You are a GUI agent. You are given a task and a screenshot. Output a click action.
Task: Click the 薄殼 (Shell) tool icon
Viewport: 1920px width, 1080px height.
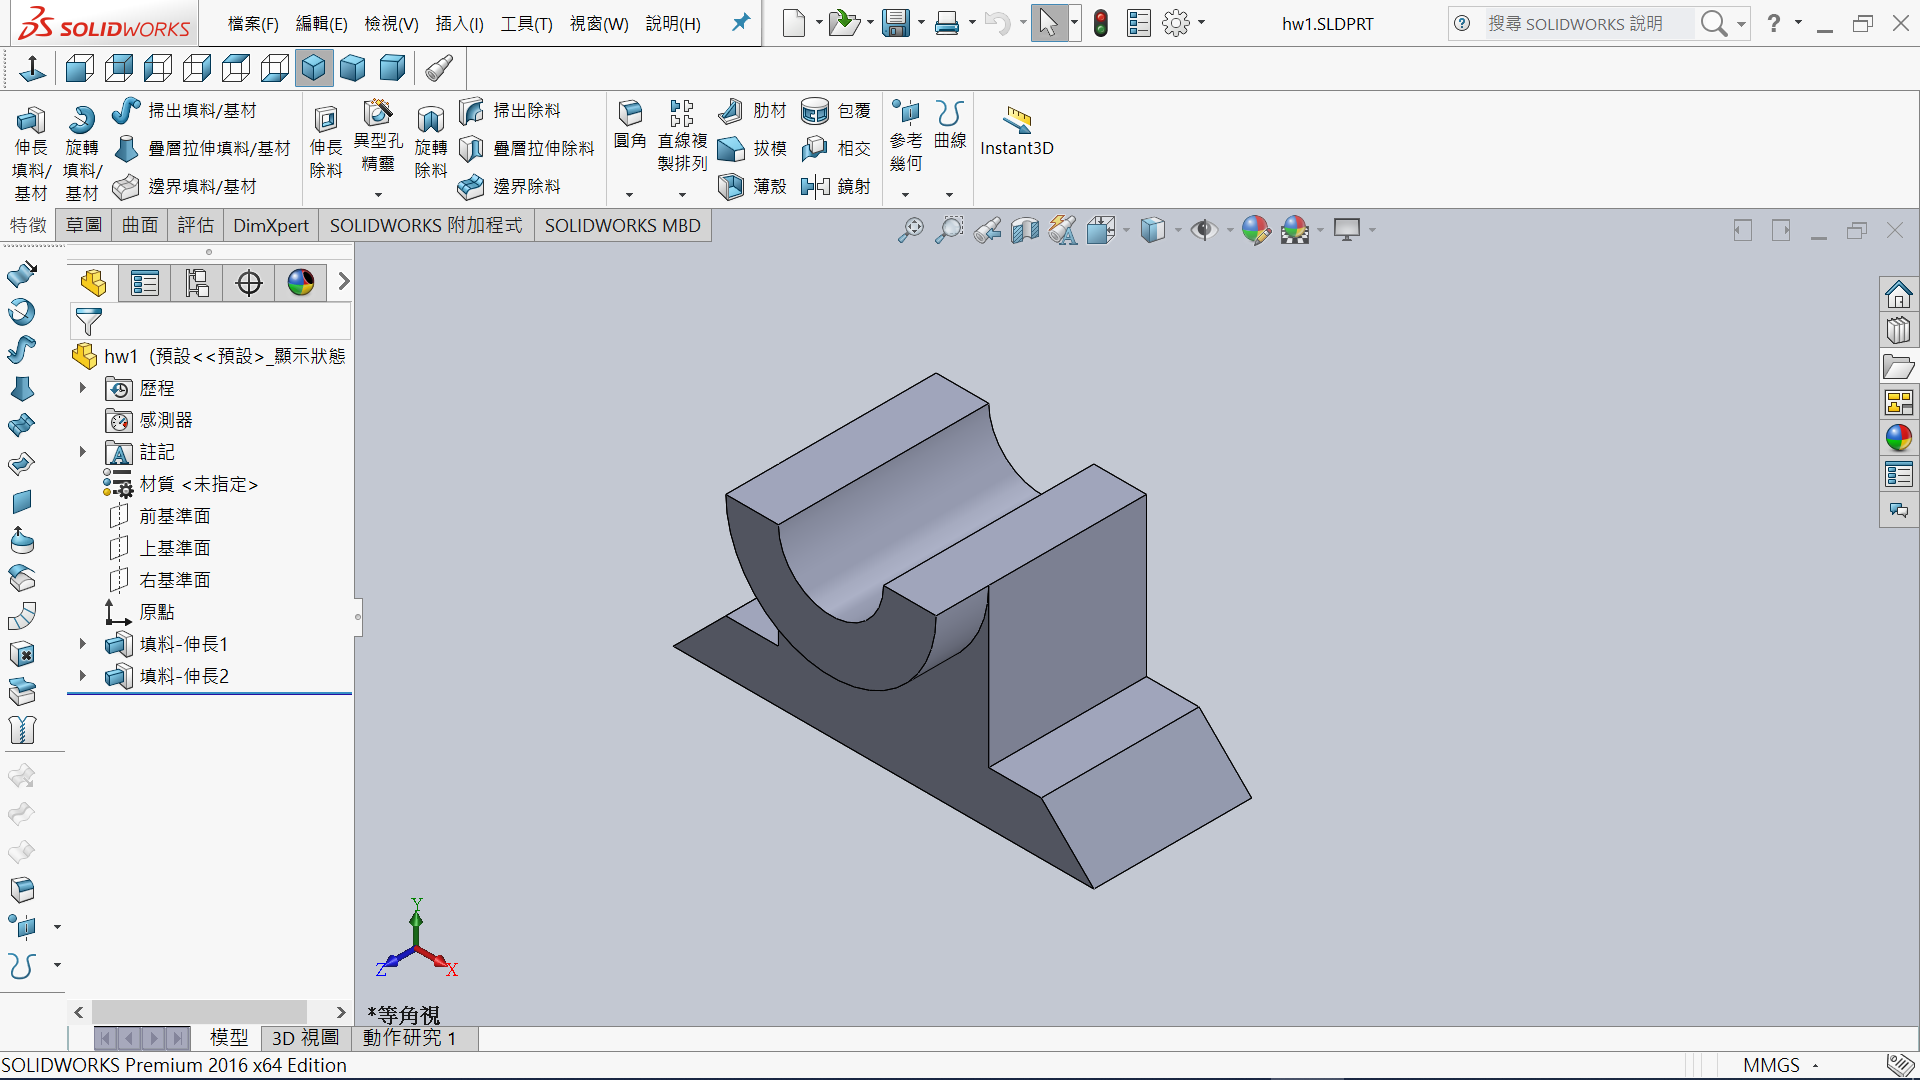pyautogui.click(x=732, y=186)
